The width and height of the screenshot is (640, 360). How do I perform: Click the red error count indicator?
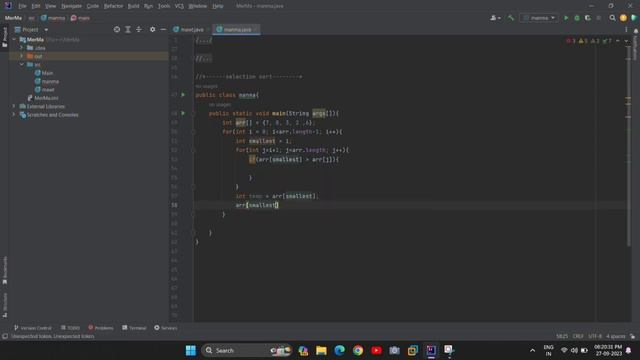click(x=571, y=41)
